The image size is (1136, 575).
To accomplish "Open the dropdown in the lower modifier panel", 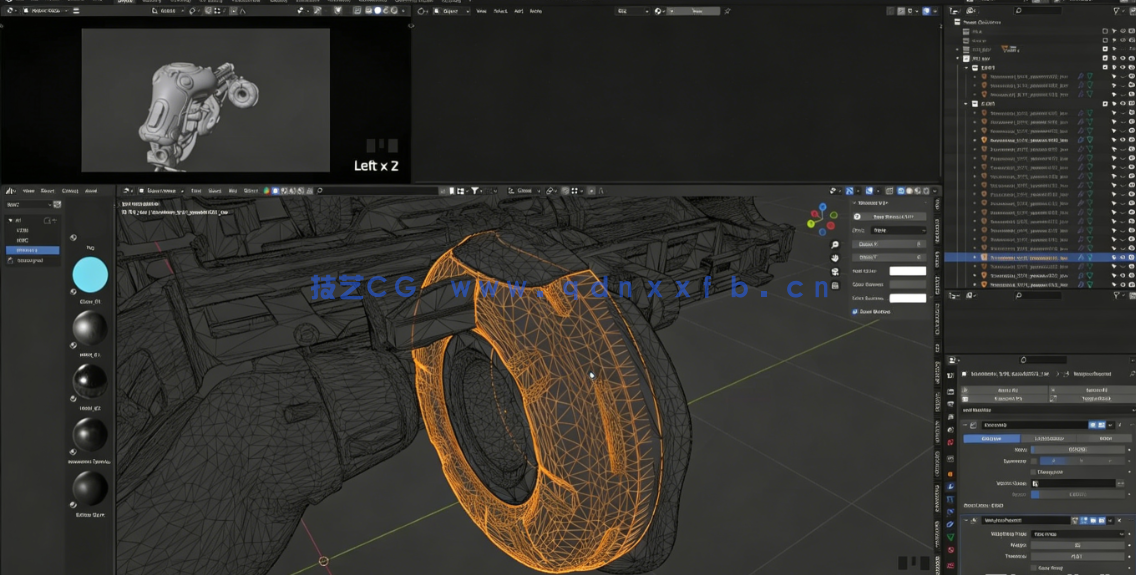I will (x=1075, y=534).
